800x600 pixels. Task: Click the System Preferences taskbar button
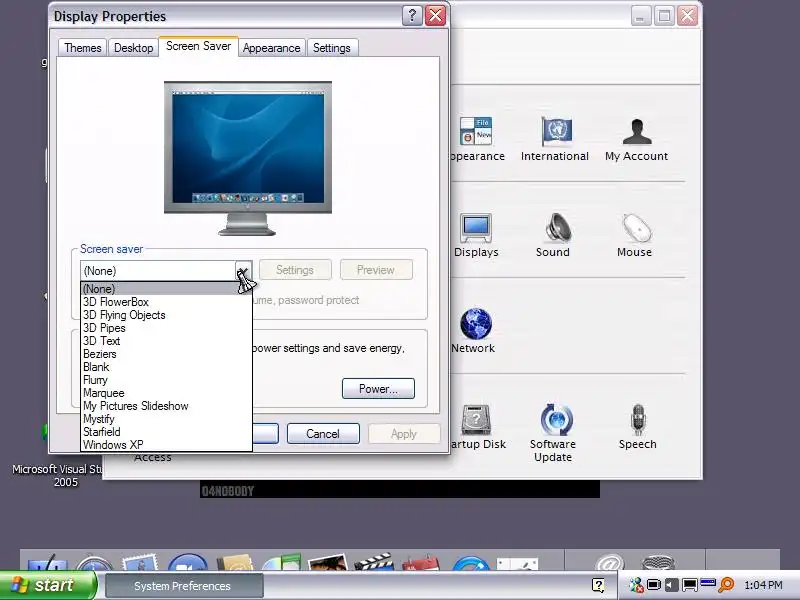tap(184, 586)
